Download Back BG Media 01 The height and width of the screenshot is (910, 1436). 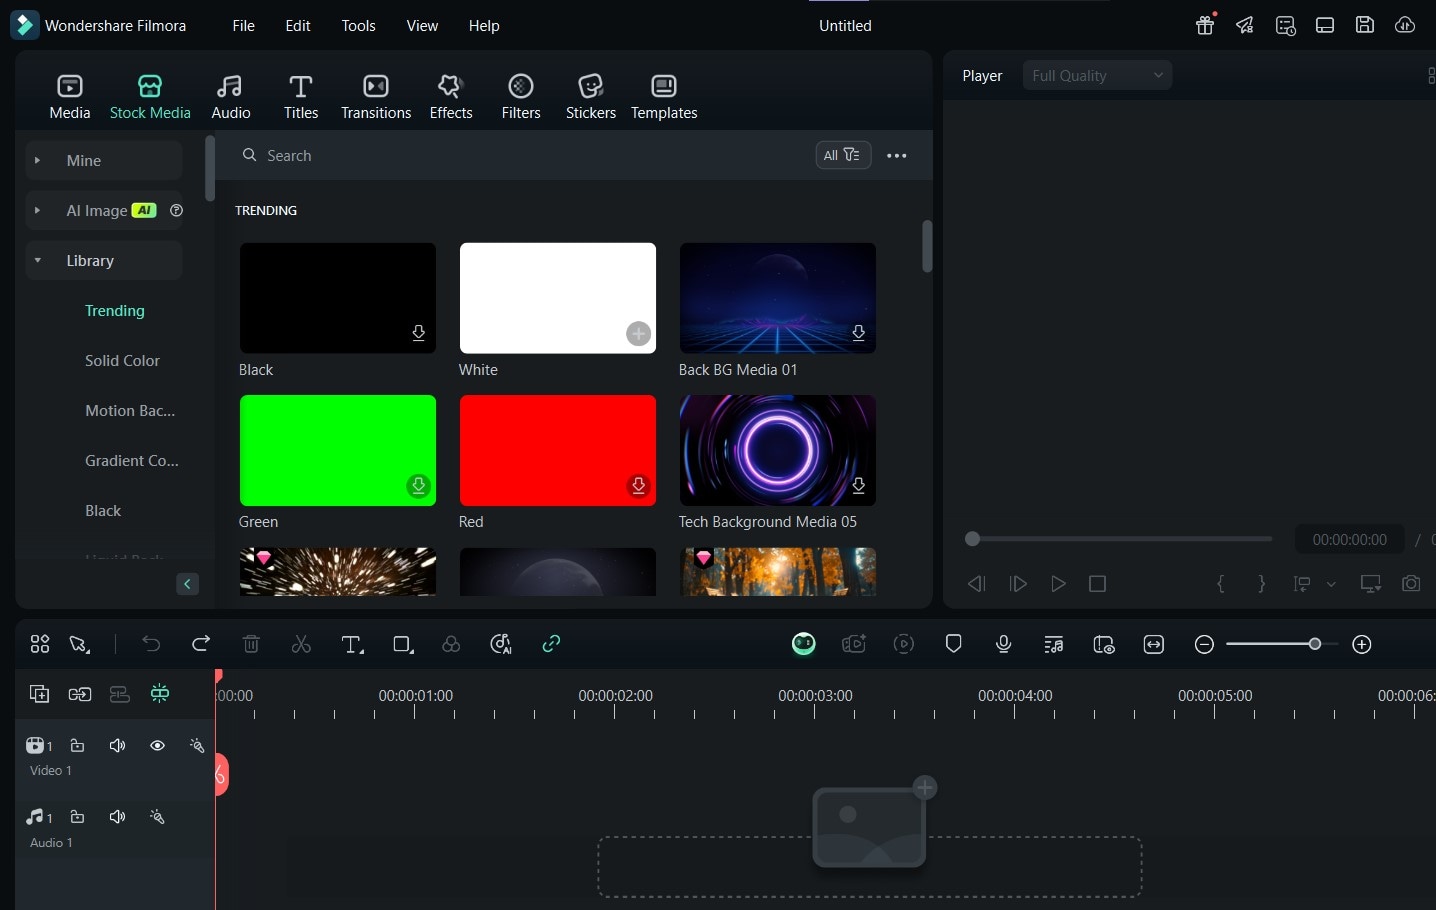[859, 333]
